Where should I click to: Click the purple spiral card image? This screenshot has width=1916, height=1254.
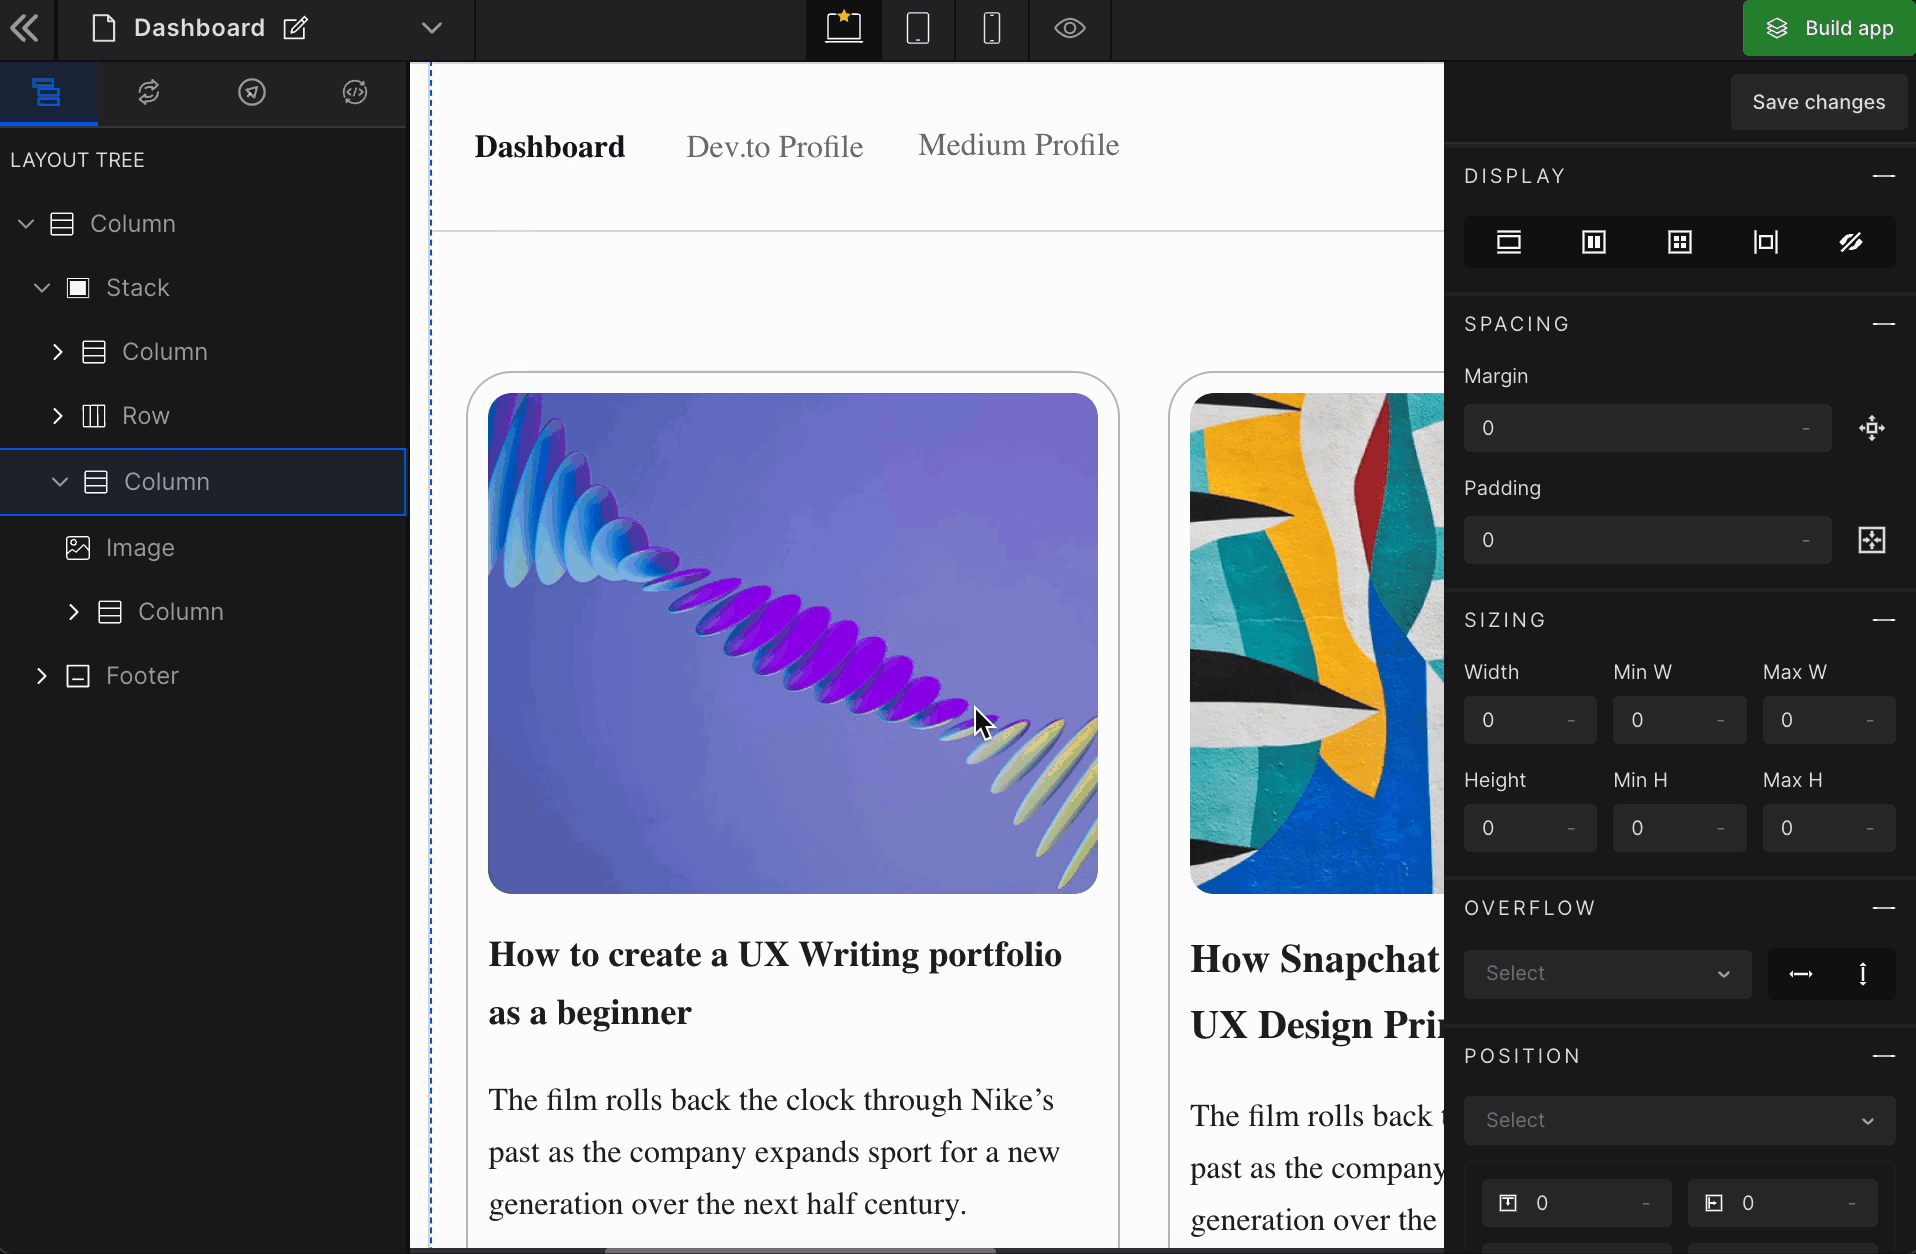793,643
